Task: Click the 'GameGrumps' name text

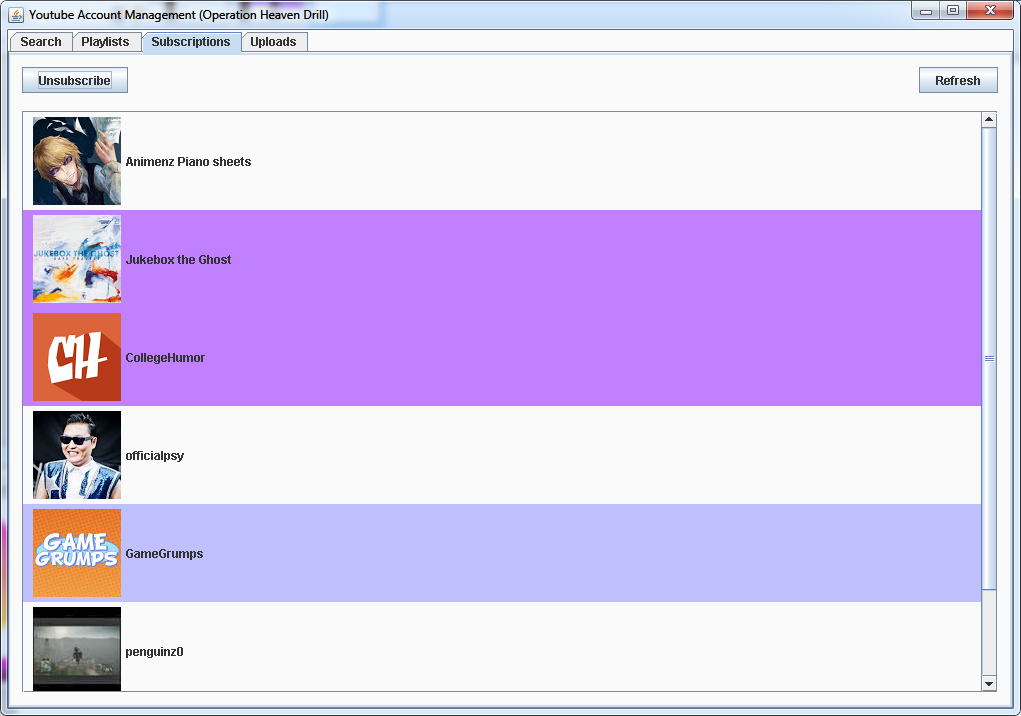Action: pyautogui.click(x=164, y=554)
